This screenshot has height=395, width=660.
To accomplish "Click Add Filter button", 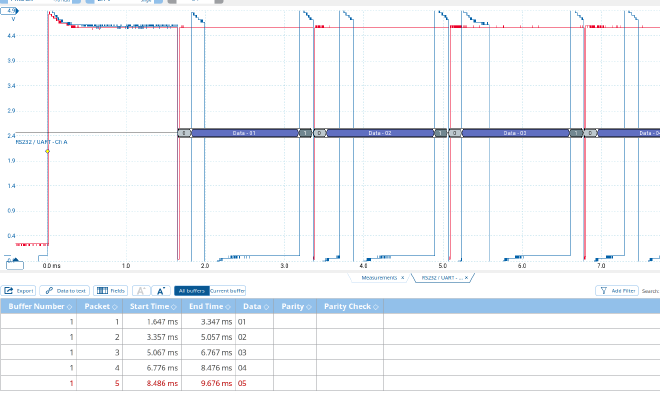I will [617, 291].
